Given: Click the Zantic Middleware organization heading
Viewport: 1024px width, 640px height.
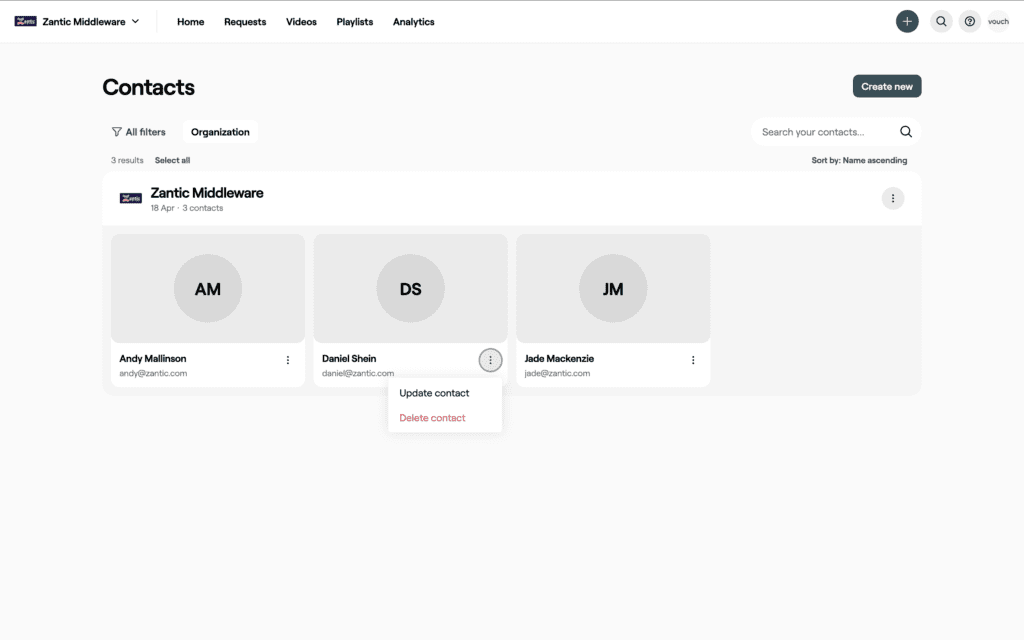Looking at the screenshot, I should pos(207,193).
